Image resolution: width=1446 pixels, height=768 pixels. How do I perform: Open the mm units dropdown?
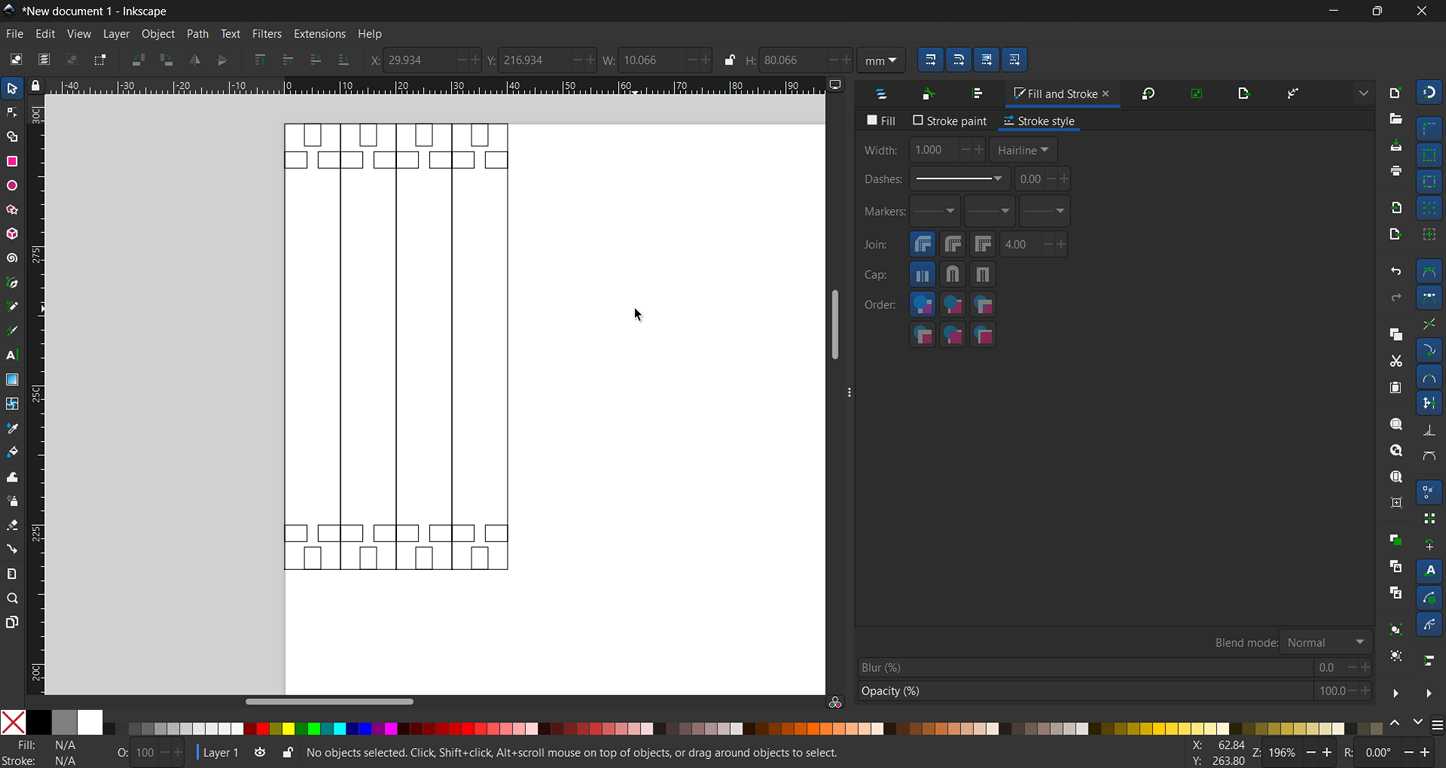[881, 60]
